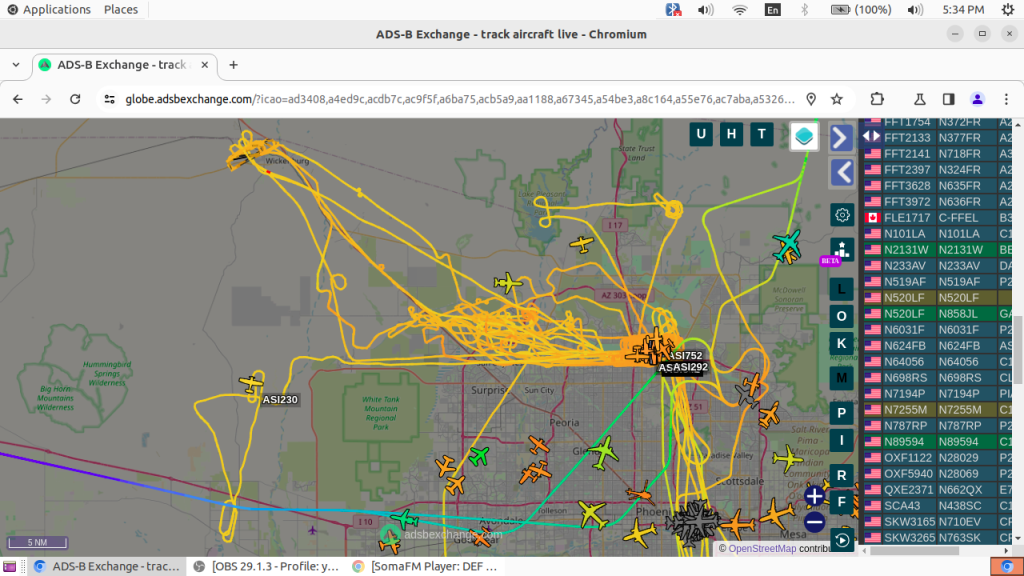Switch to ADS-B Exchange taskbar entry
The height and width of the screenshot is (576, 1024).
pos(107,566)
